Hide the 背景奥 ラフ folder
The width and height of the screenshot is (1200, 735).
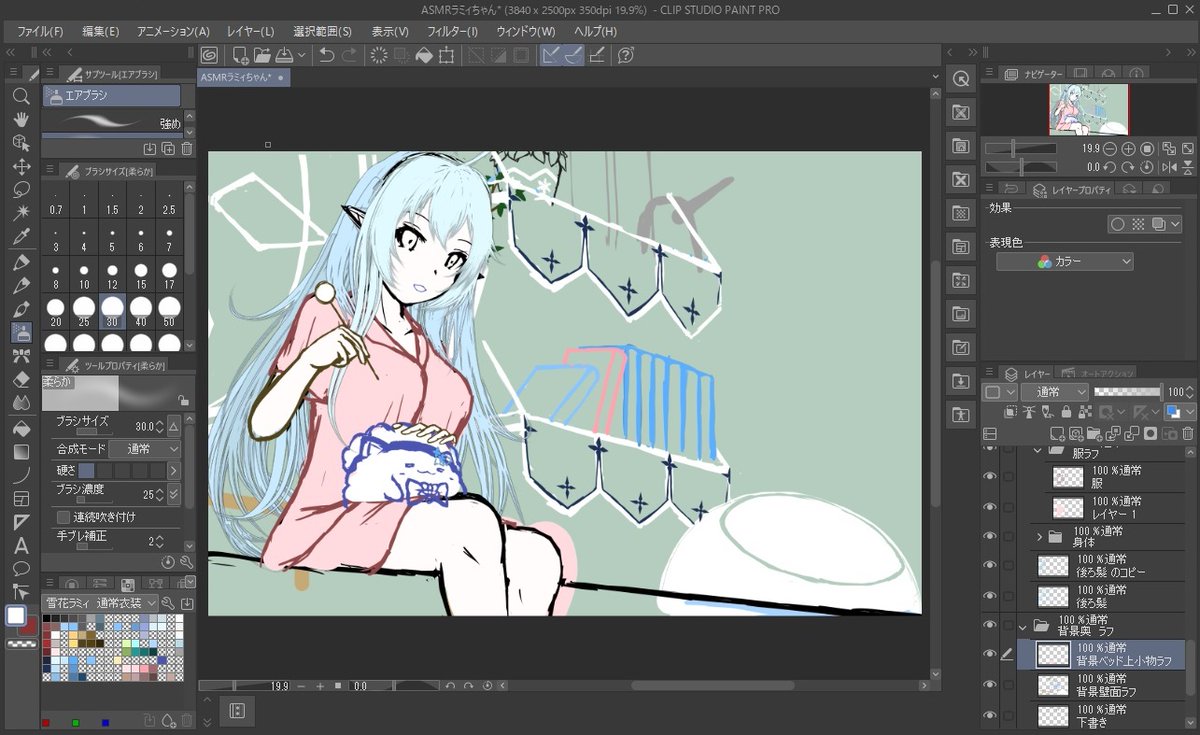click(990, 626)
